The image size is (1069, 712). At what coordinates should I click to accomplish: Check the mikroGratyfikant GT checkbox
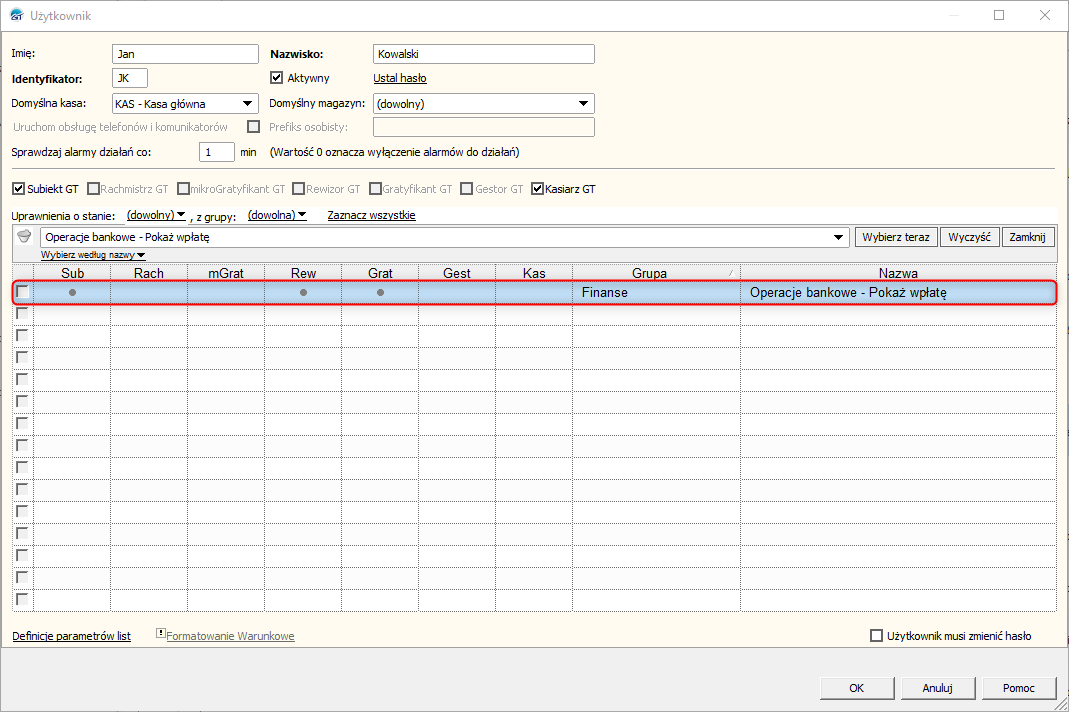pos(183,189)
